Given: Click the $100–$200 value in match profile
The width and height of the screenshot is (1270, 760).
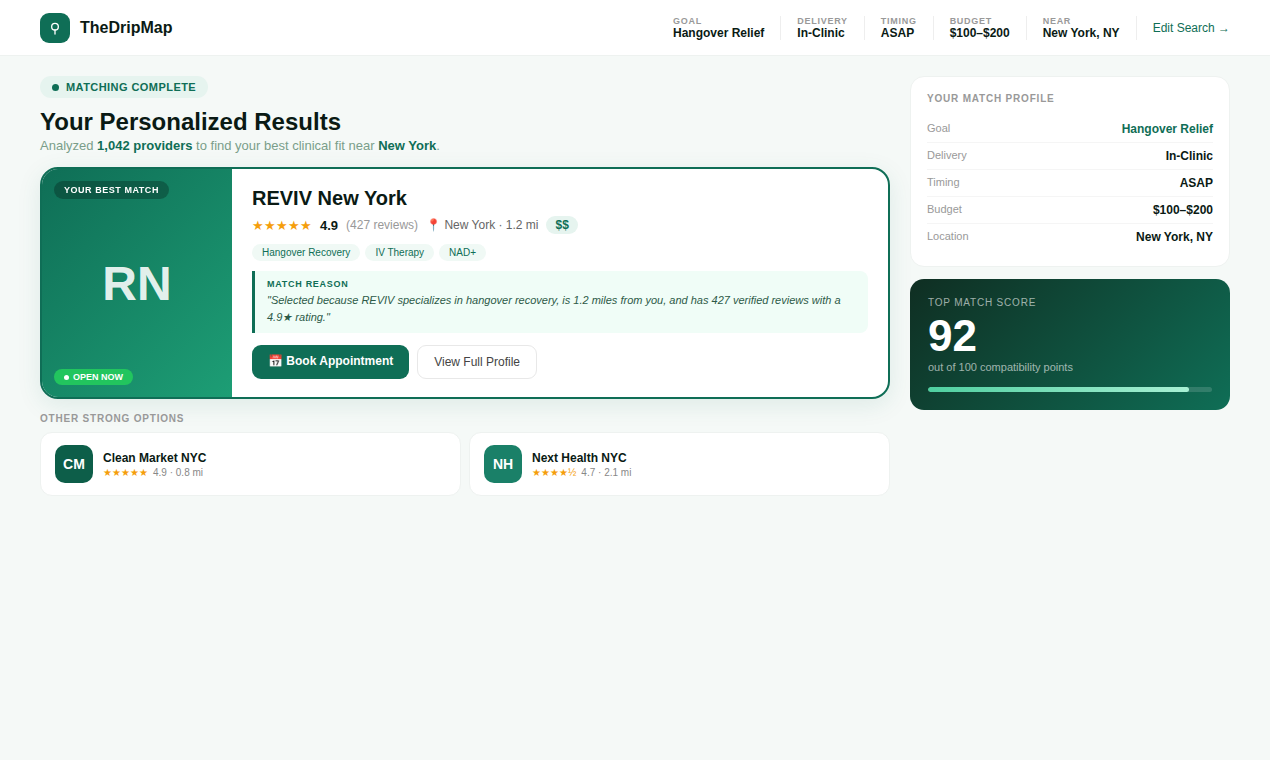Looking at the screenshot, I should pyautogui.click(x=1183, y=210).
